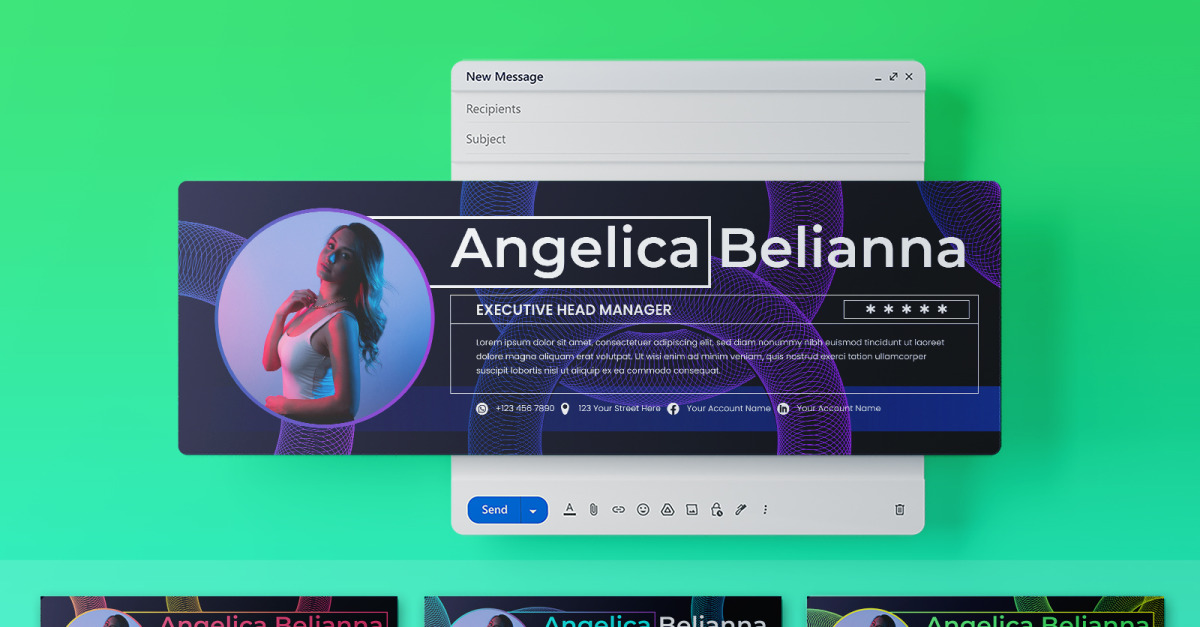Viewport: 1200px width, 627px height.
Task: Open the emoji picker
Action: (643, 510)
